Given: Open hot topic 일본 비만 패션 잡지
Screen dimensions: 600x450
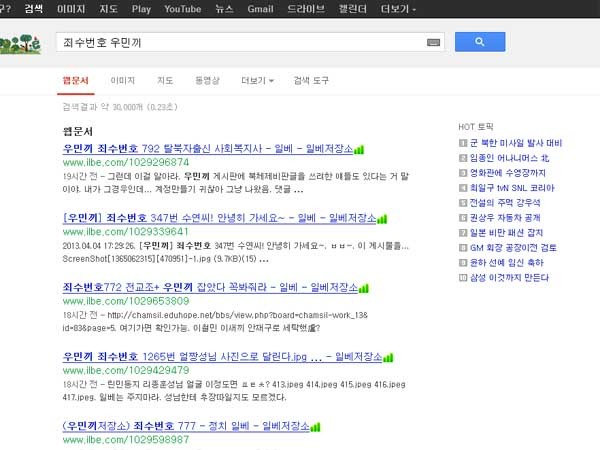Looking at the screenshot, I should pyautogui.click(x=506, y=232).
